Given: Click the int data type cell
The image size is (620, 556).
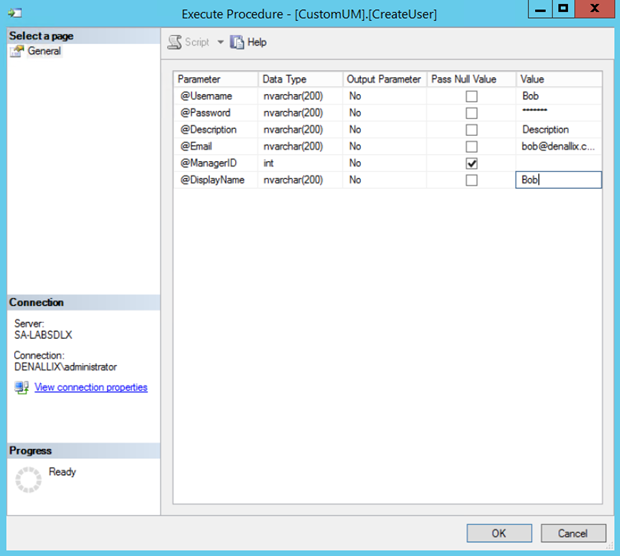Looking at the screenshot, I should coord(300,163).
